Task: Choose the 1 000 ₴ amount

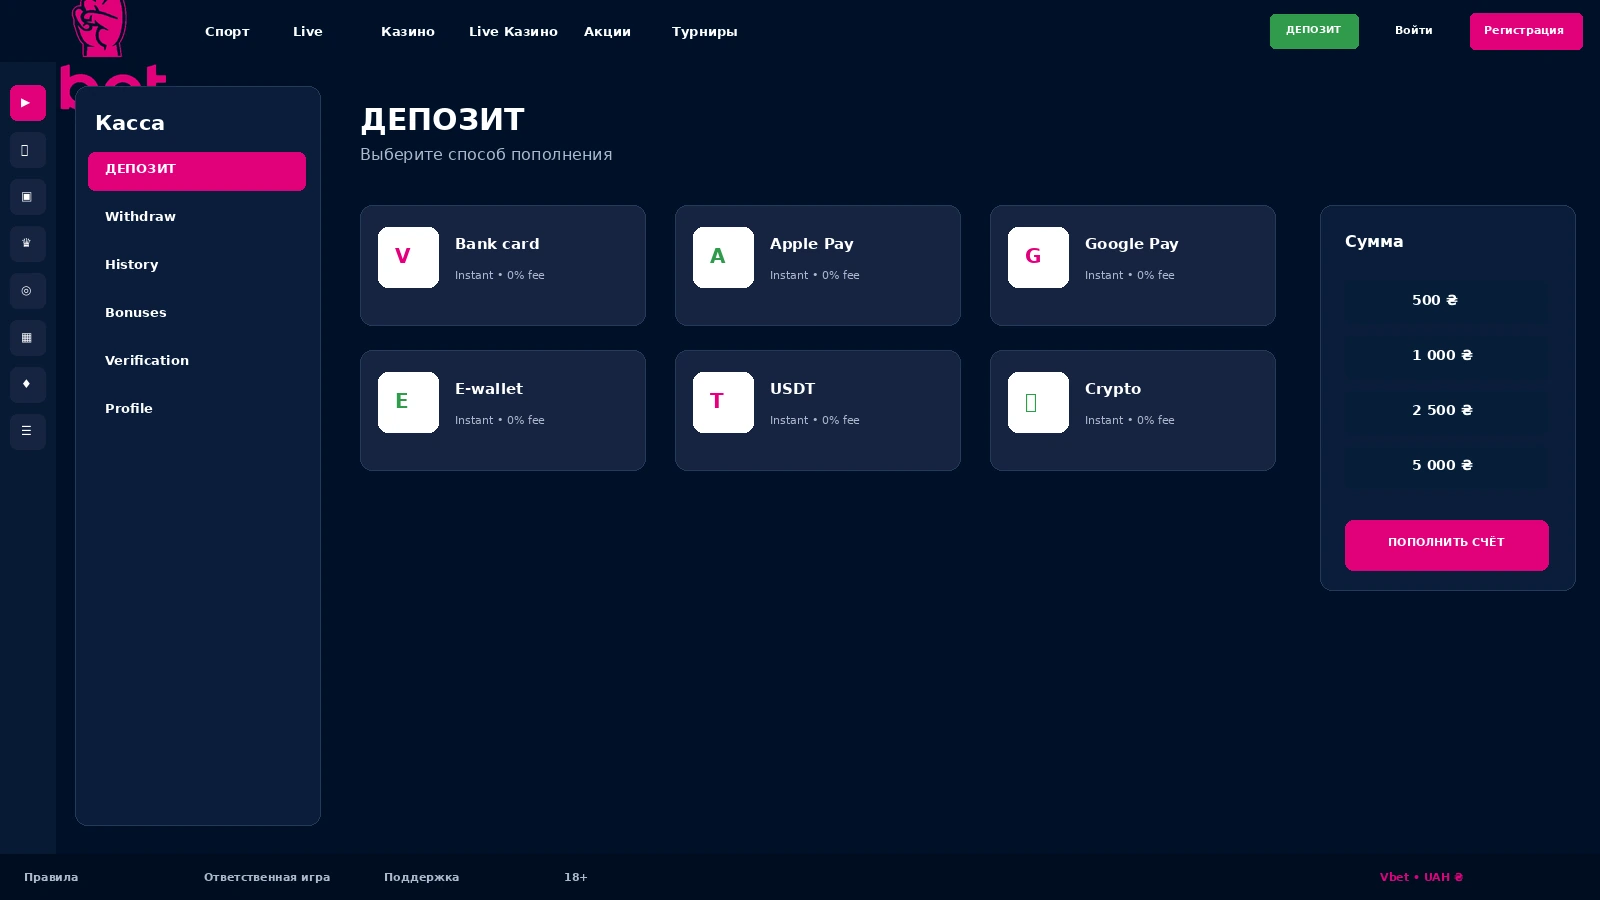Action: [1446, 356]
